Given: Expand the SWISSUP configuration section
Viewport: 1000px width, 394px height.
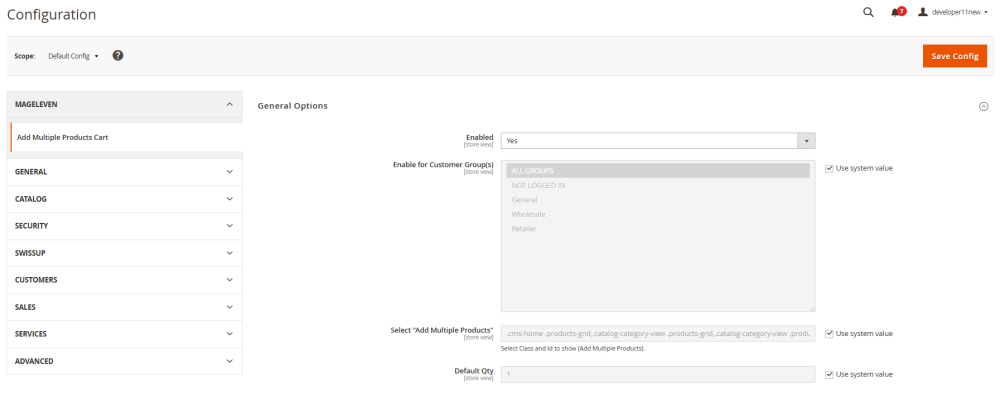Looking at the screenshot, I should [x=125, y=253].
